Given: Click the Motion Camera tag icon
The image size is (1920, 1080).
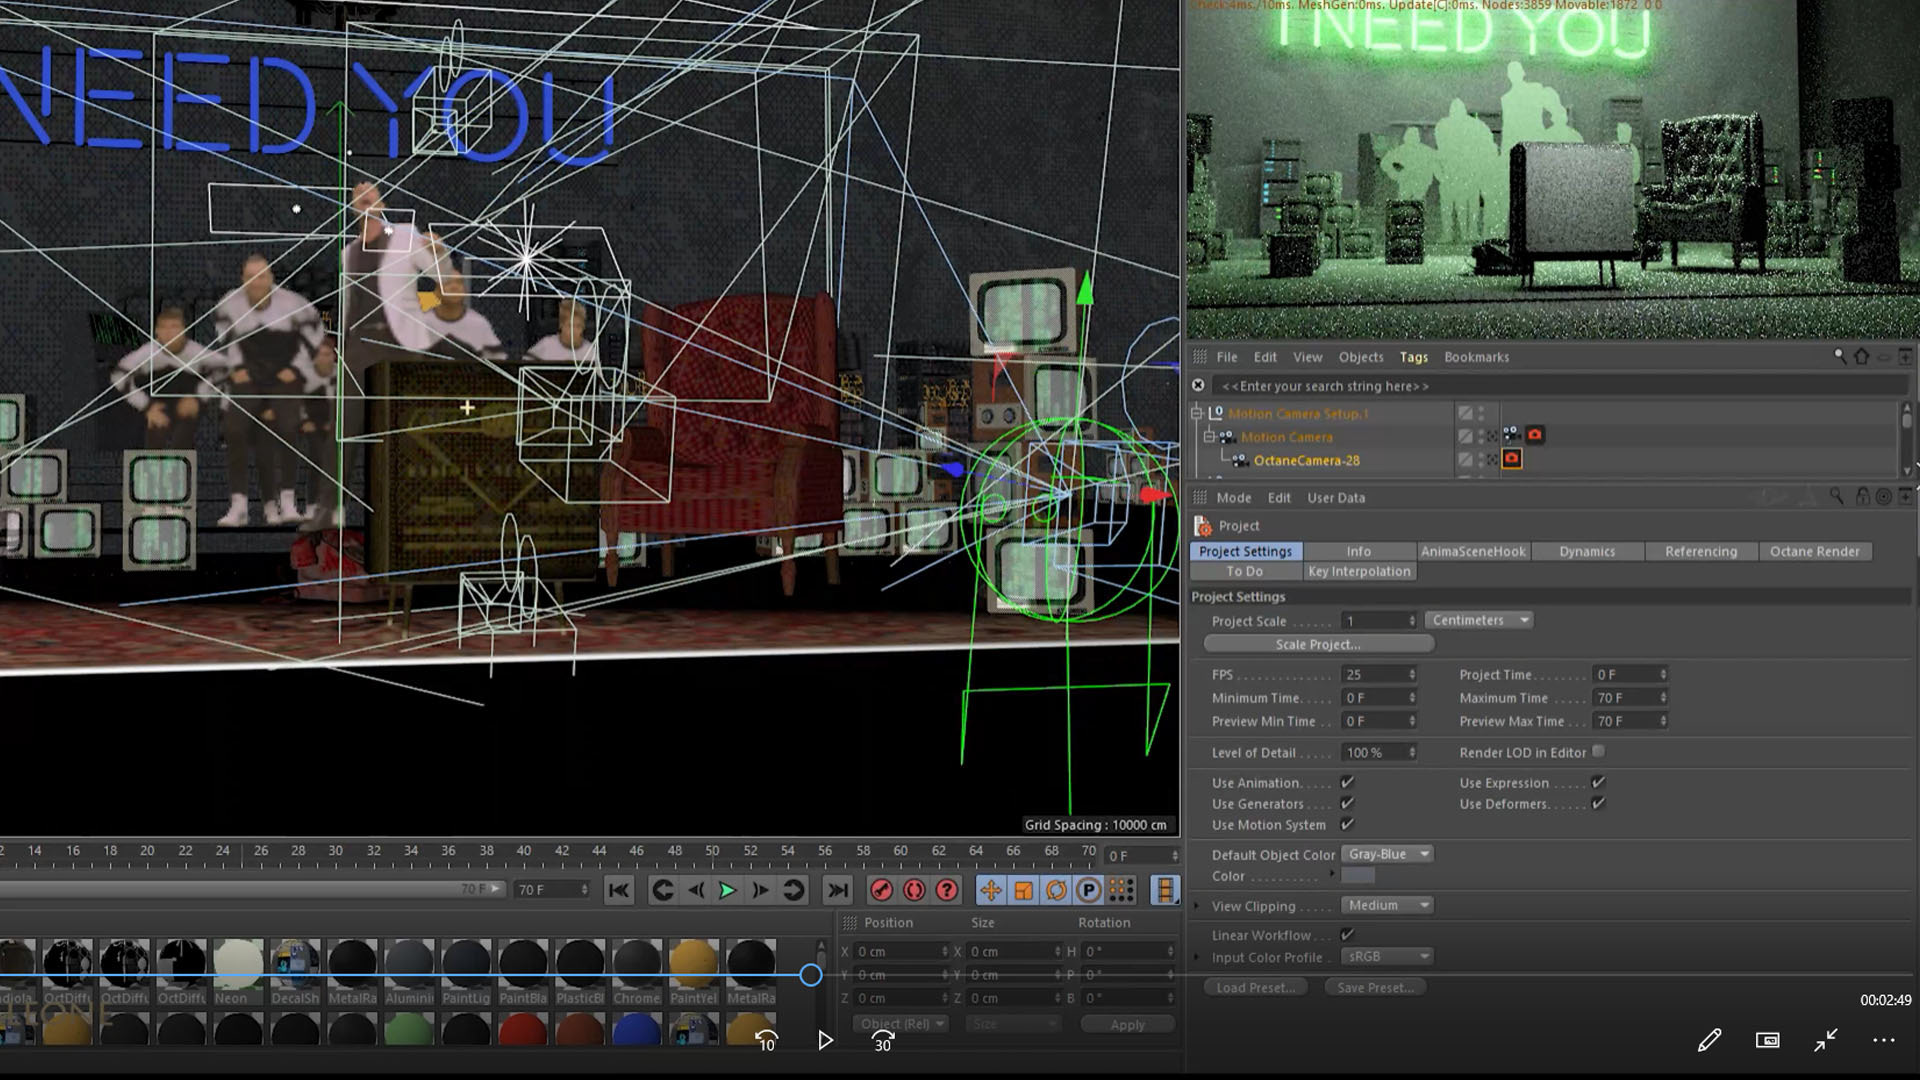Looking at the screenshot, I should [1512, 435].
